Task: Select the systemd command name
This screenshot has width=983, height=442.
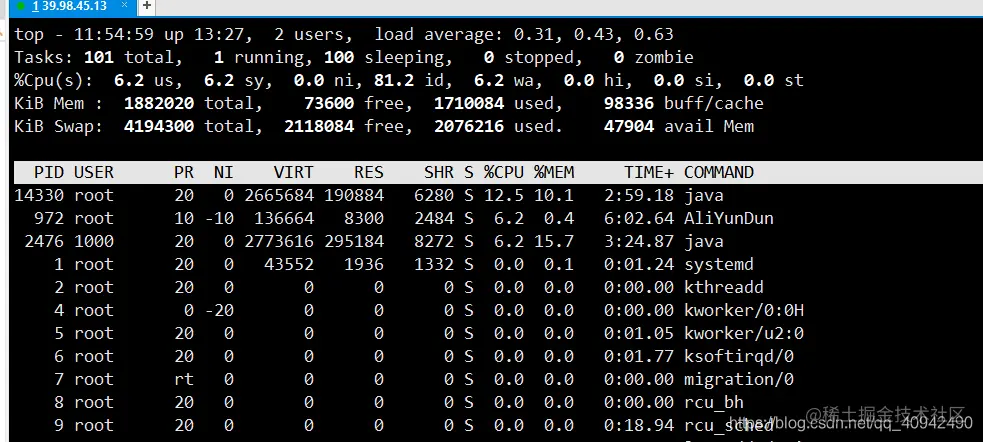Action: (x=718, y=265)
